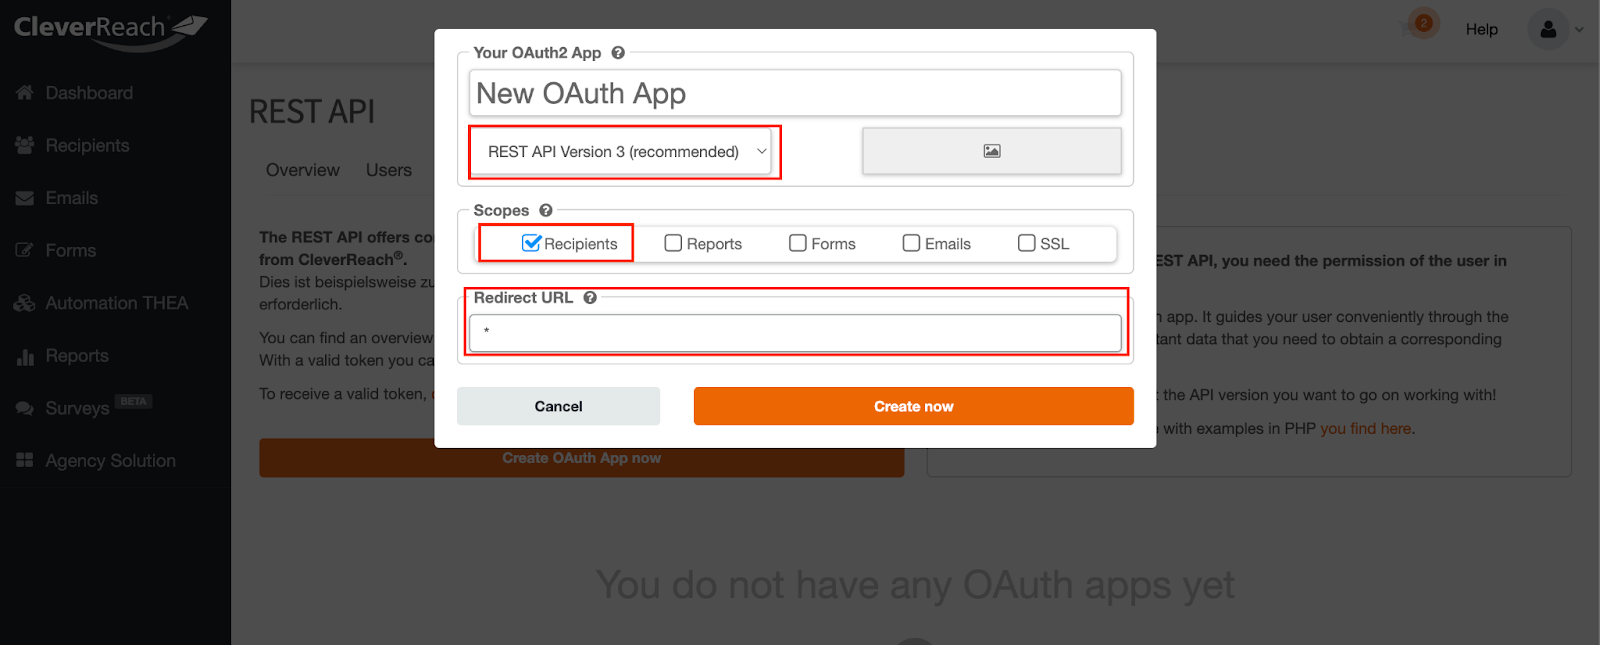Click the Emails envelope icon
The height and width of the screenshot is (645, 1600).
[25, 198]
